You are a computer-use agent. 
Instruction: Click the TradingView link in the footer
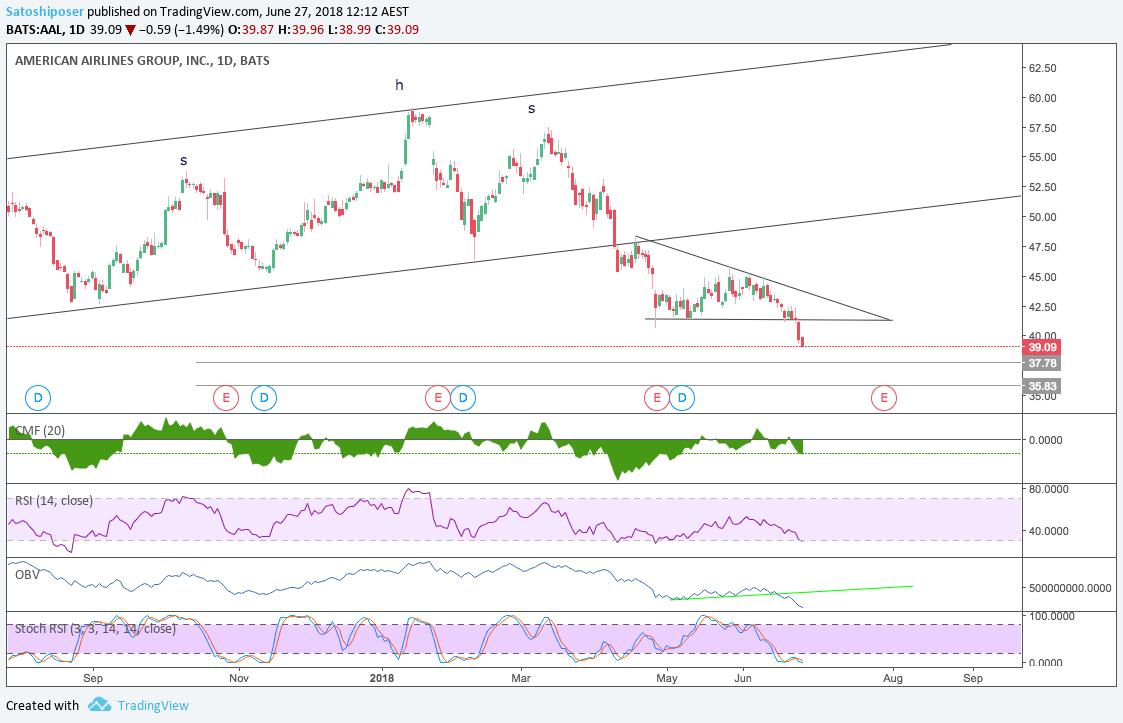pyautogui.click(x=153, y=706)
